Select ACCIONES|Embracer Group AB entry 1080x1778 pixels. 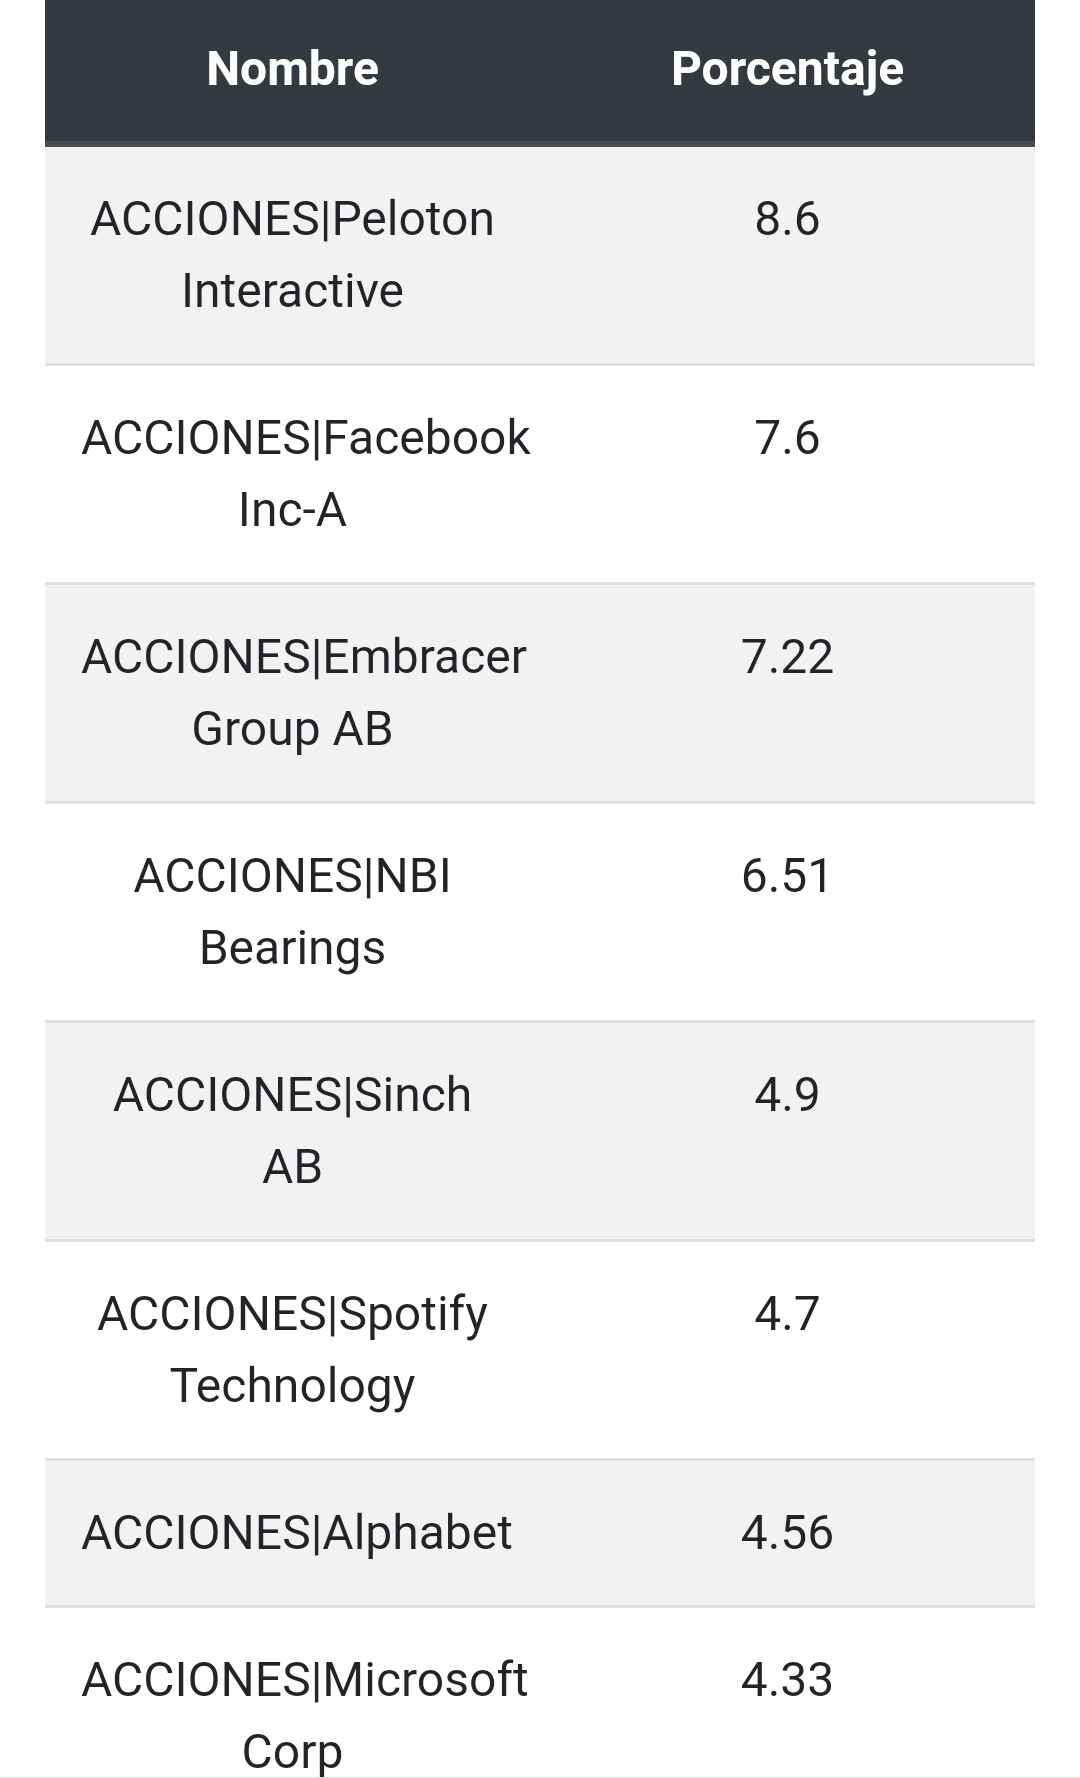click(303, 693)
